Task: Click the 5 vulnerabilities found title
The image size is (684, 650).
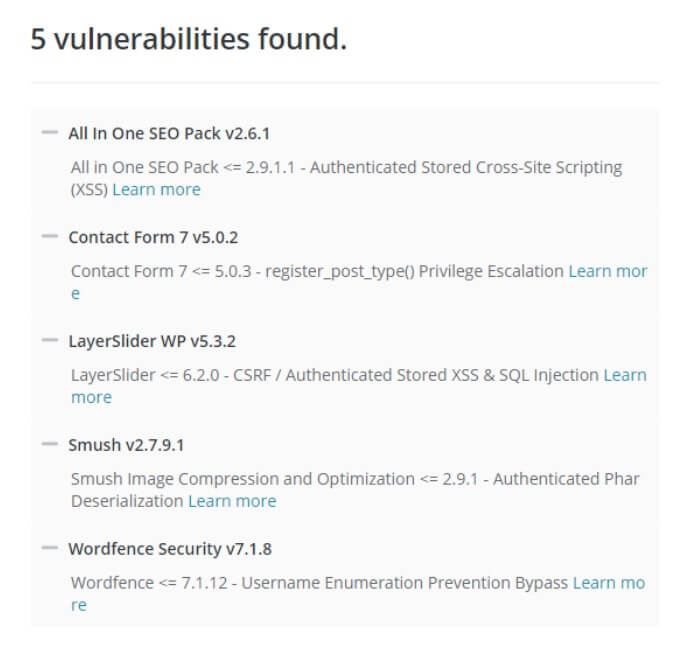Action: click(x=189, y=39)
